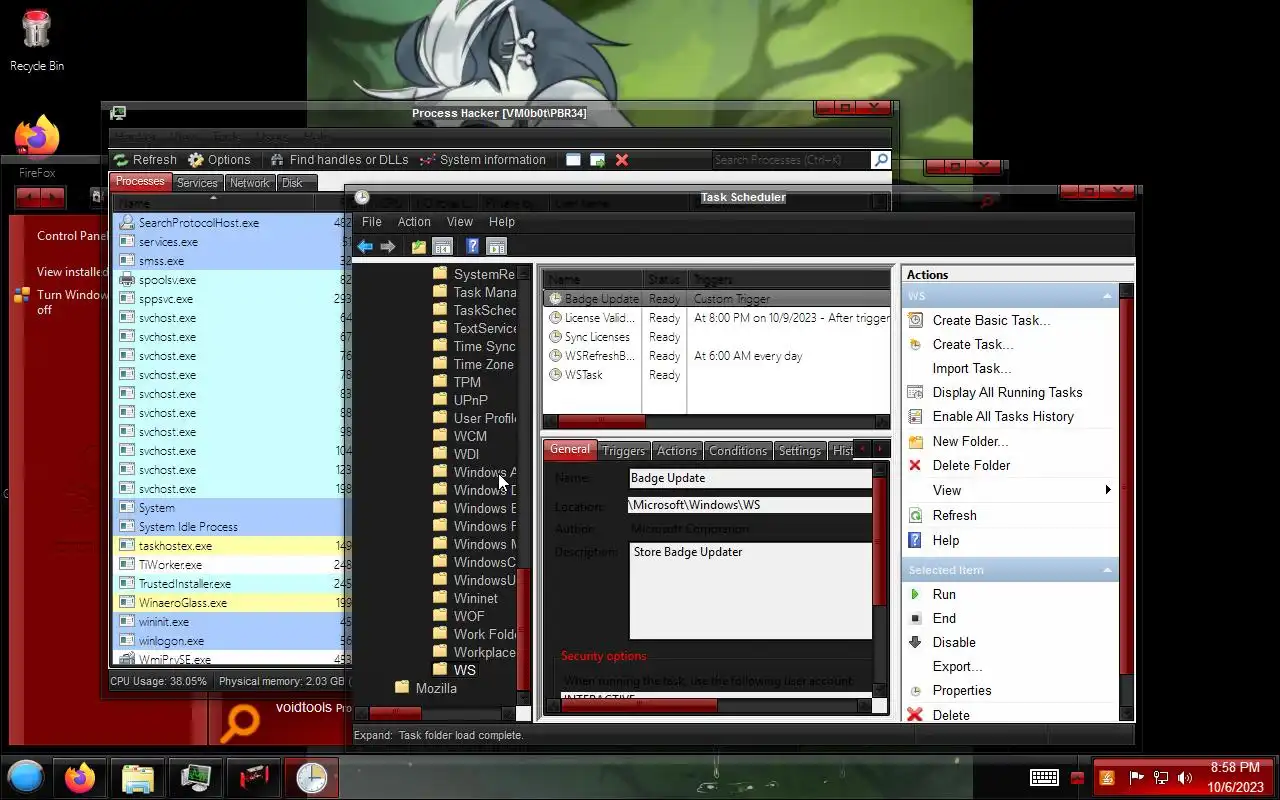The width and height of the screenshot is (1280, 800).
Task: Select TrustedInstaller.exe in process list
Action: click(232, 584)
